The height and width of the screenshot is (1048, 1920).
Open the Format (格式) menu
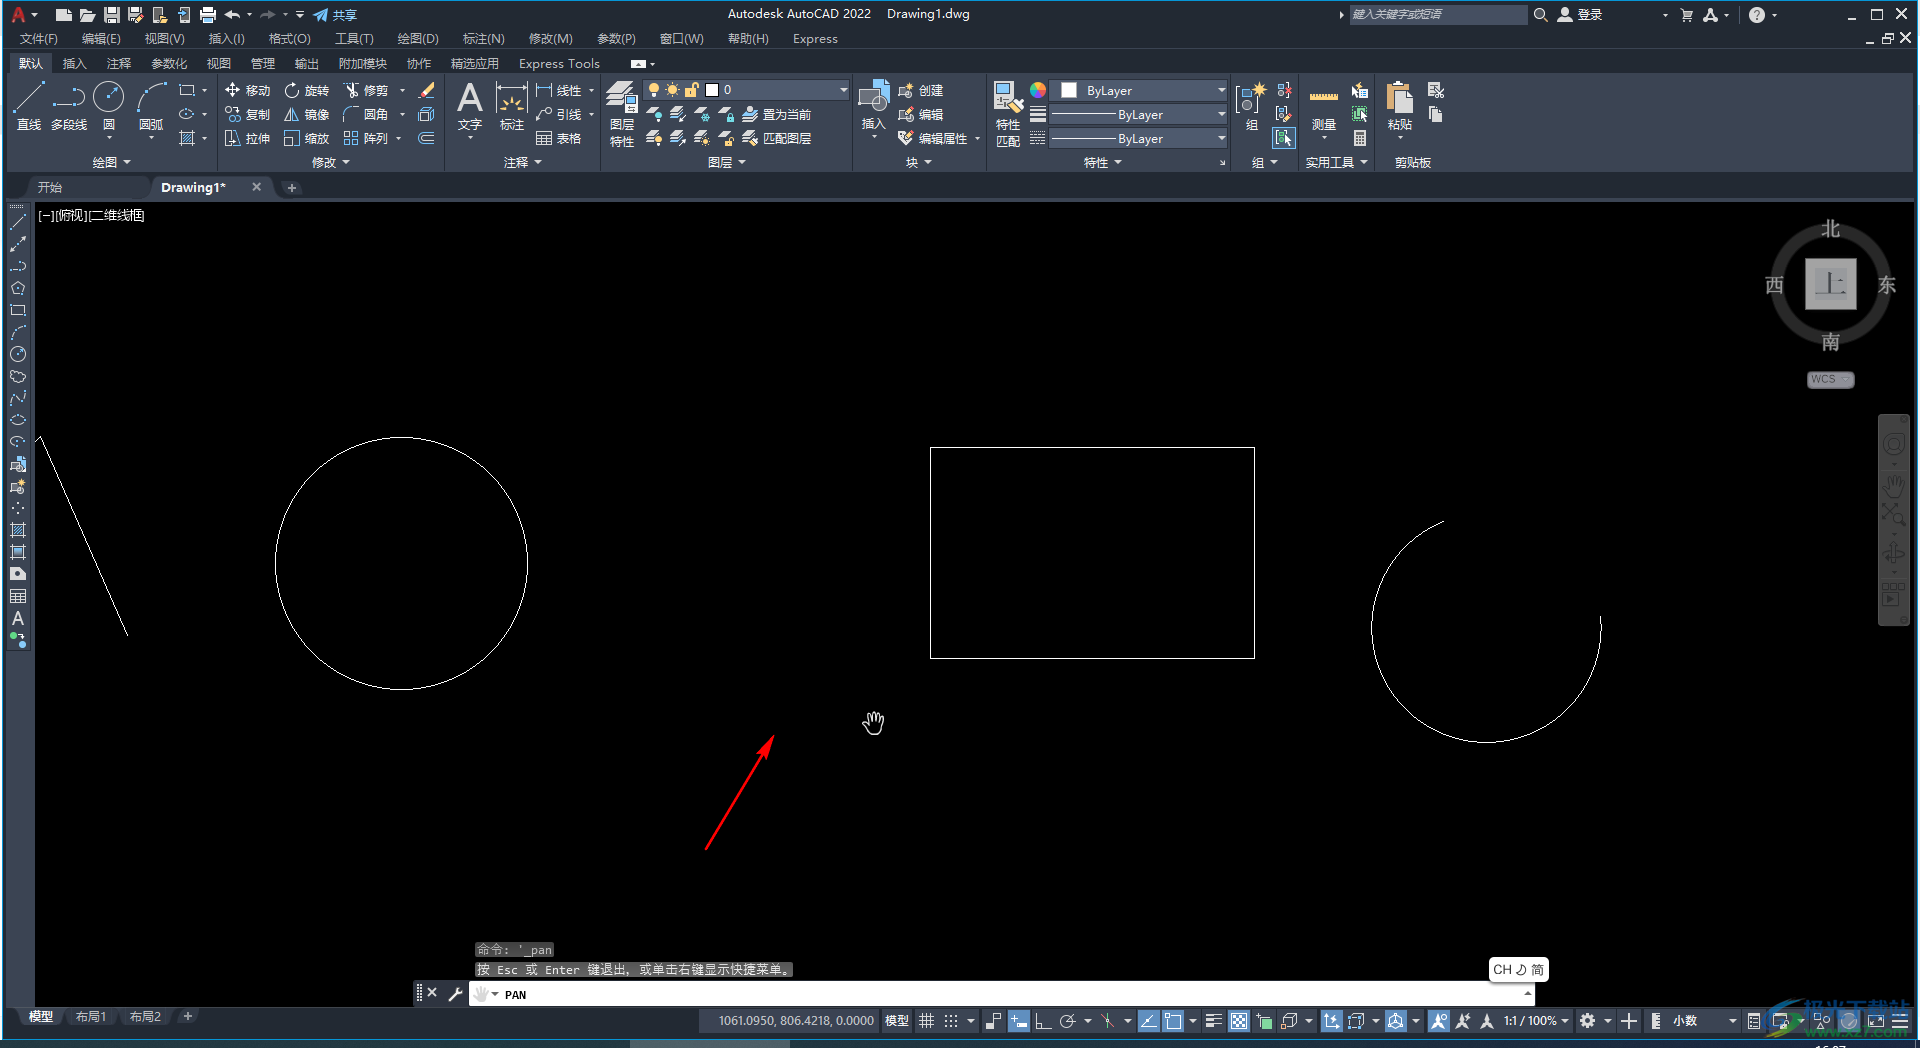pyautogui.click(x=290, y=39)
